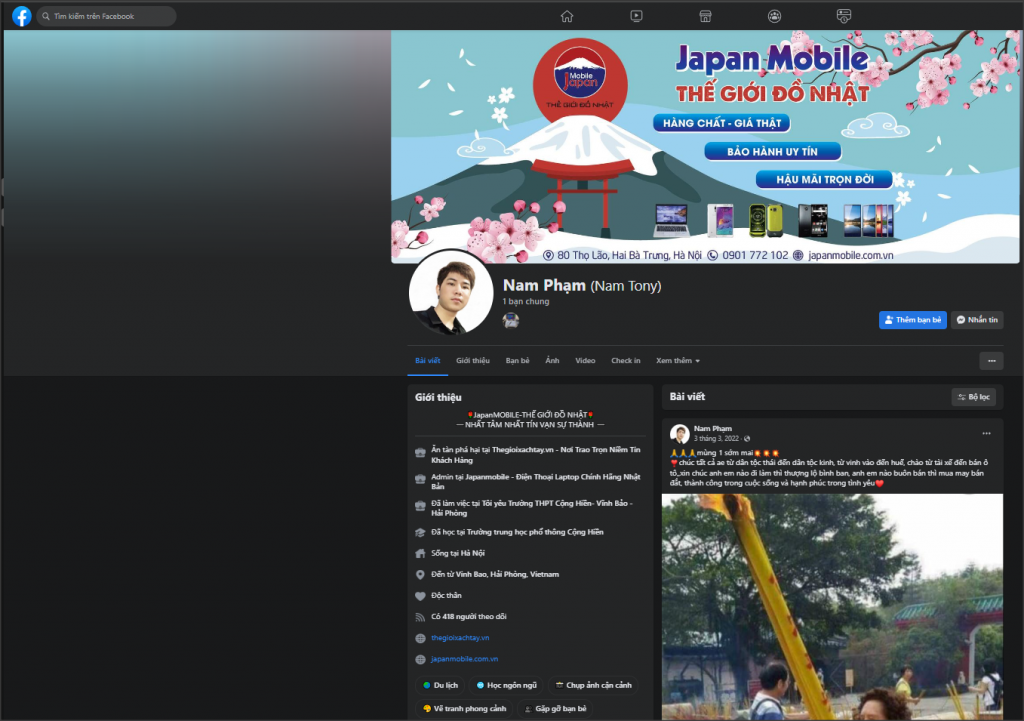Open the Gaming icon in top bar
This screenshot has height=721, width=1024.
click(843, 16)
